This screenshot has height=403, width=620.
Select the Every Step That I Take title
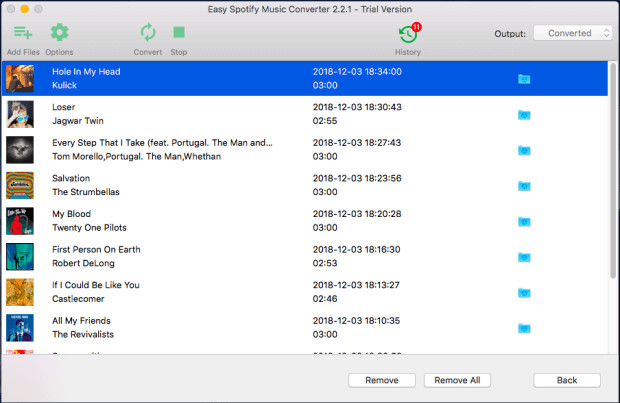(162, 143)
